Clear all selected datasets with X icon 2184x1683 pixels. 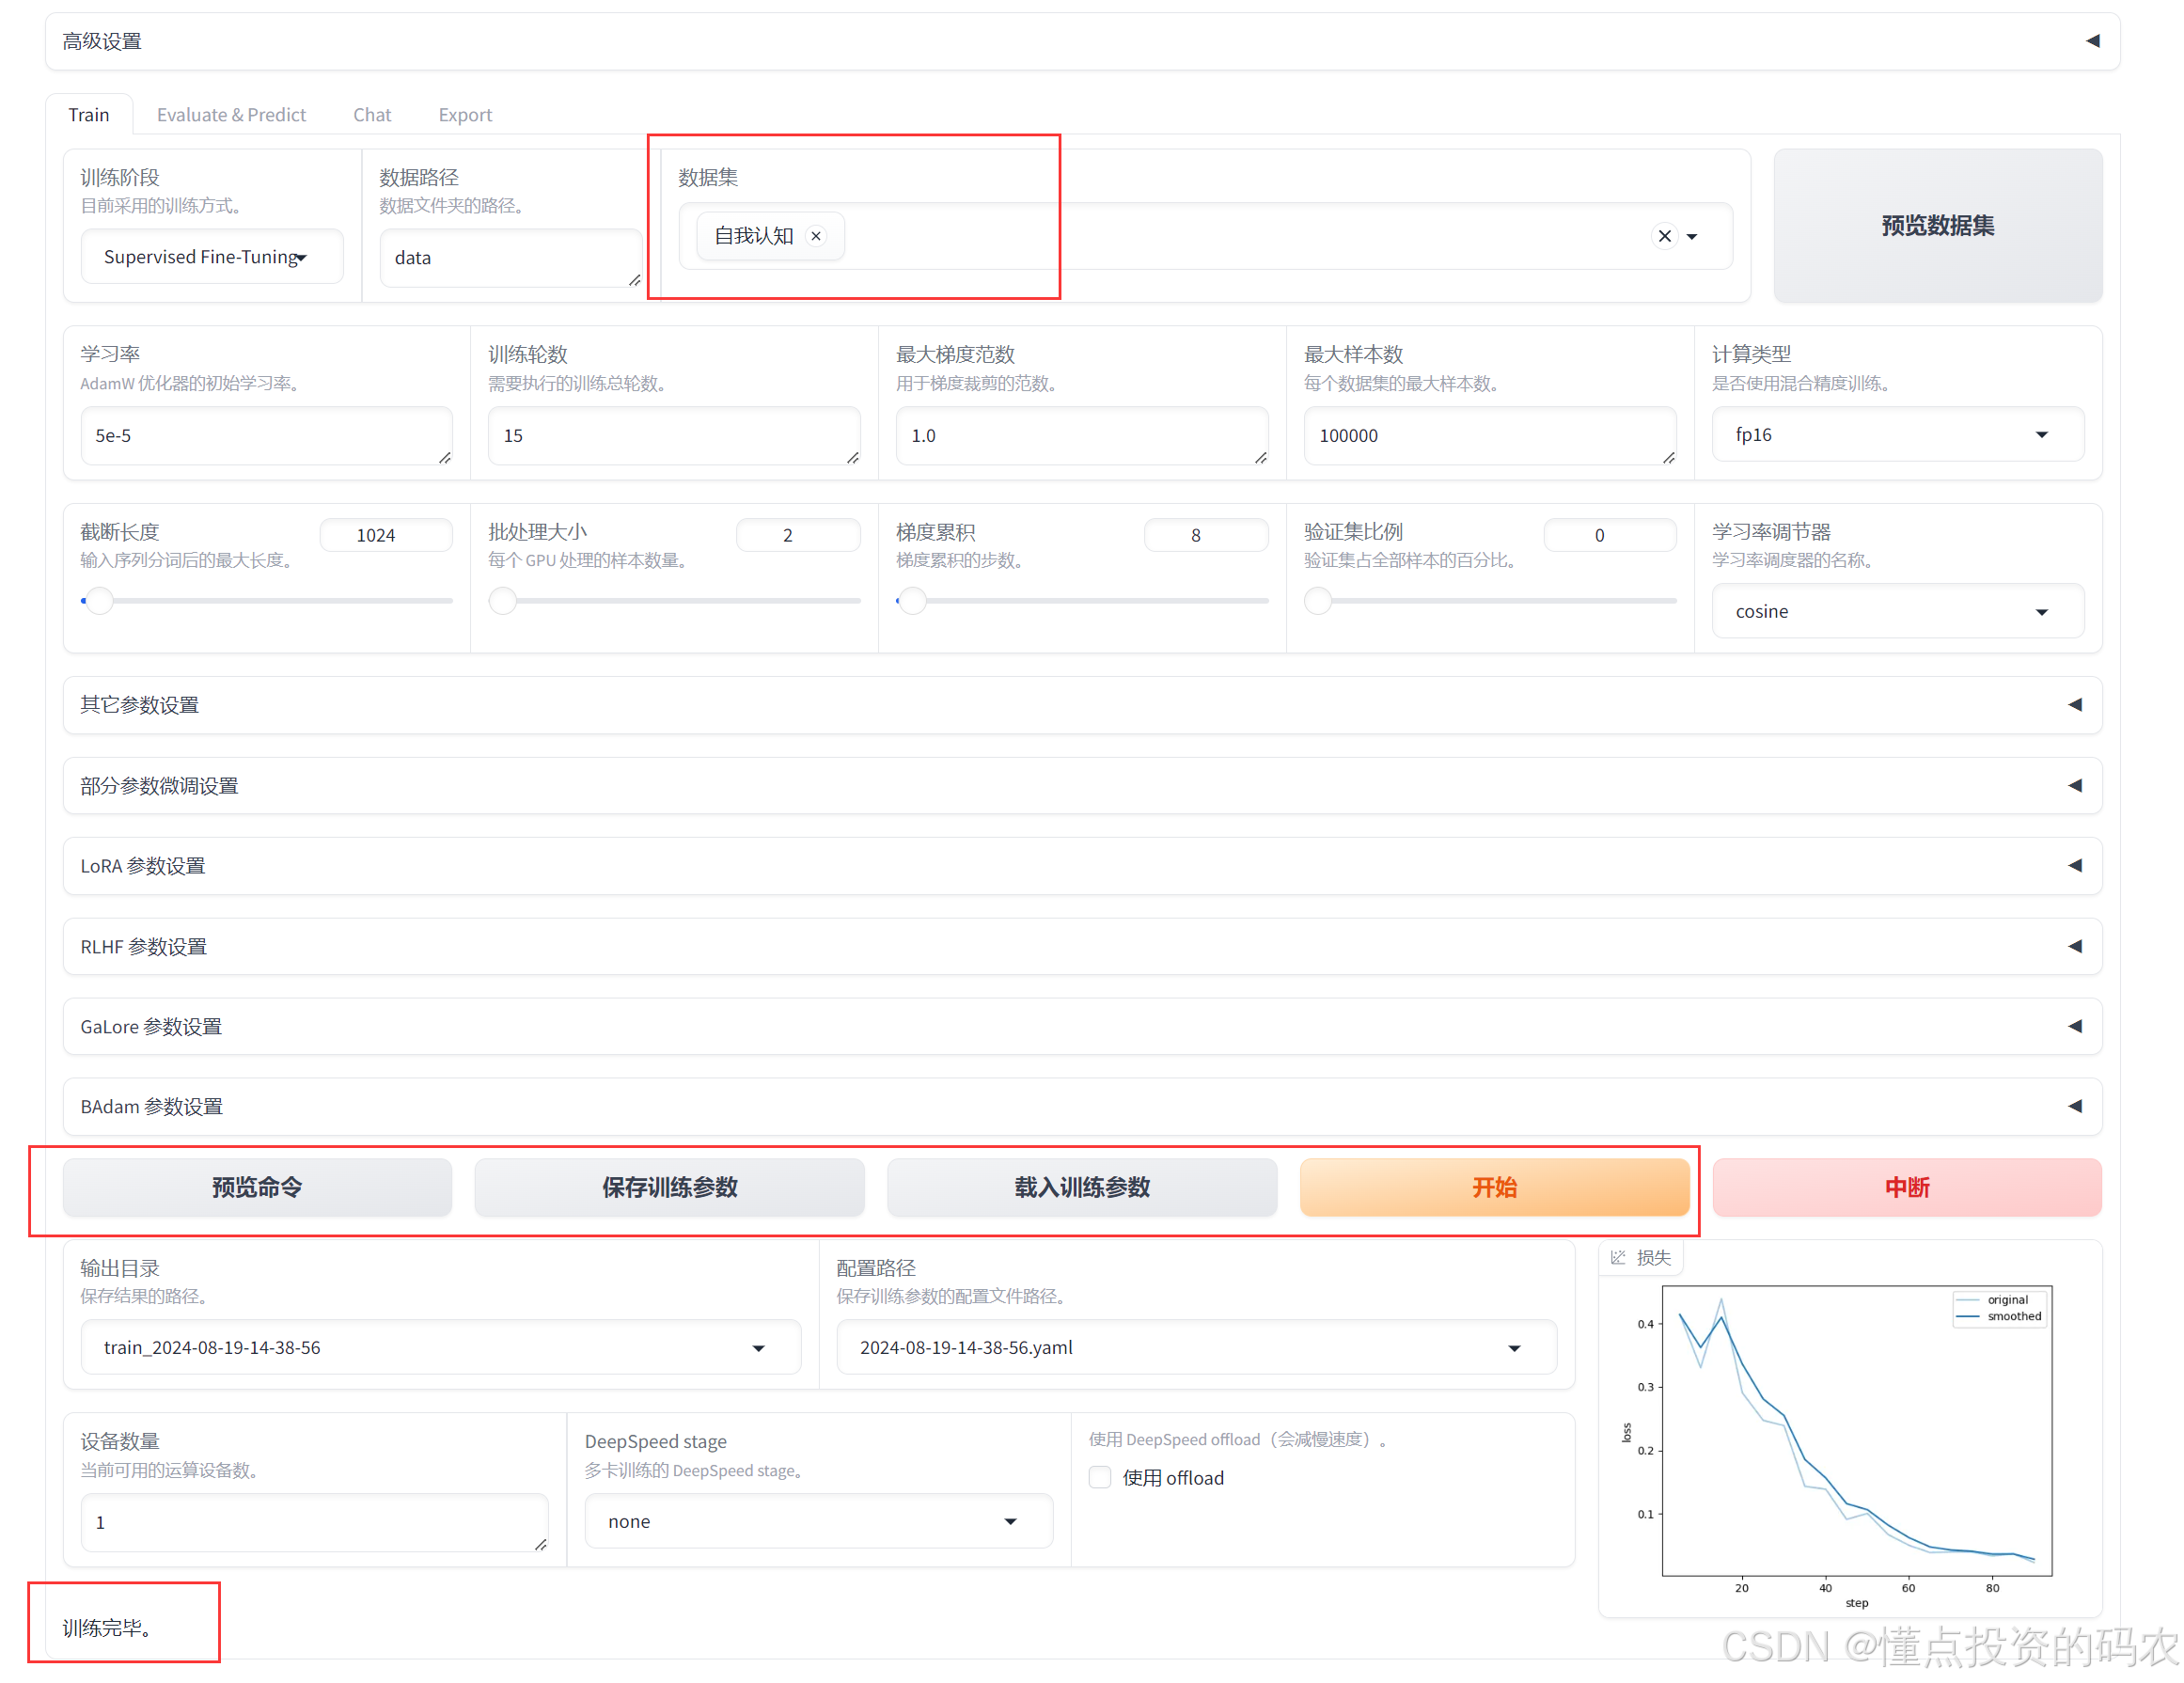[1664, 236]
